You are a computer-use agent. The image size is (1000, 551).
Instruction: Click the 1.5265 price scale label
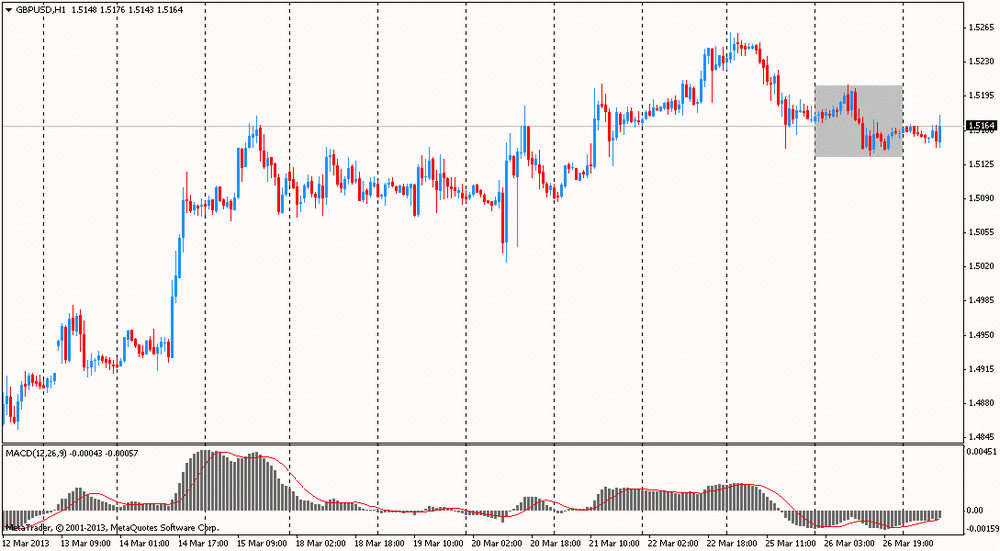(x=981, y=27)
